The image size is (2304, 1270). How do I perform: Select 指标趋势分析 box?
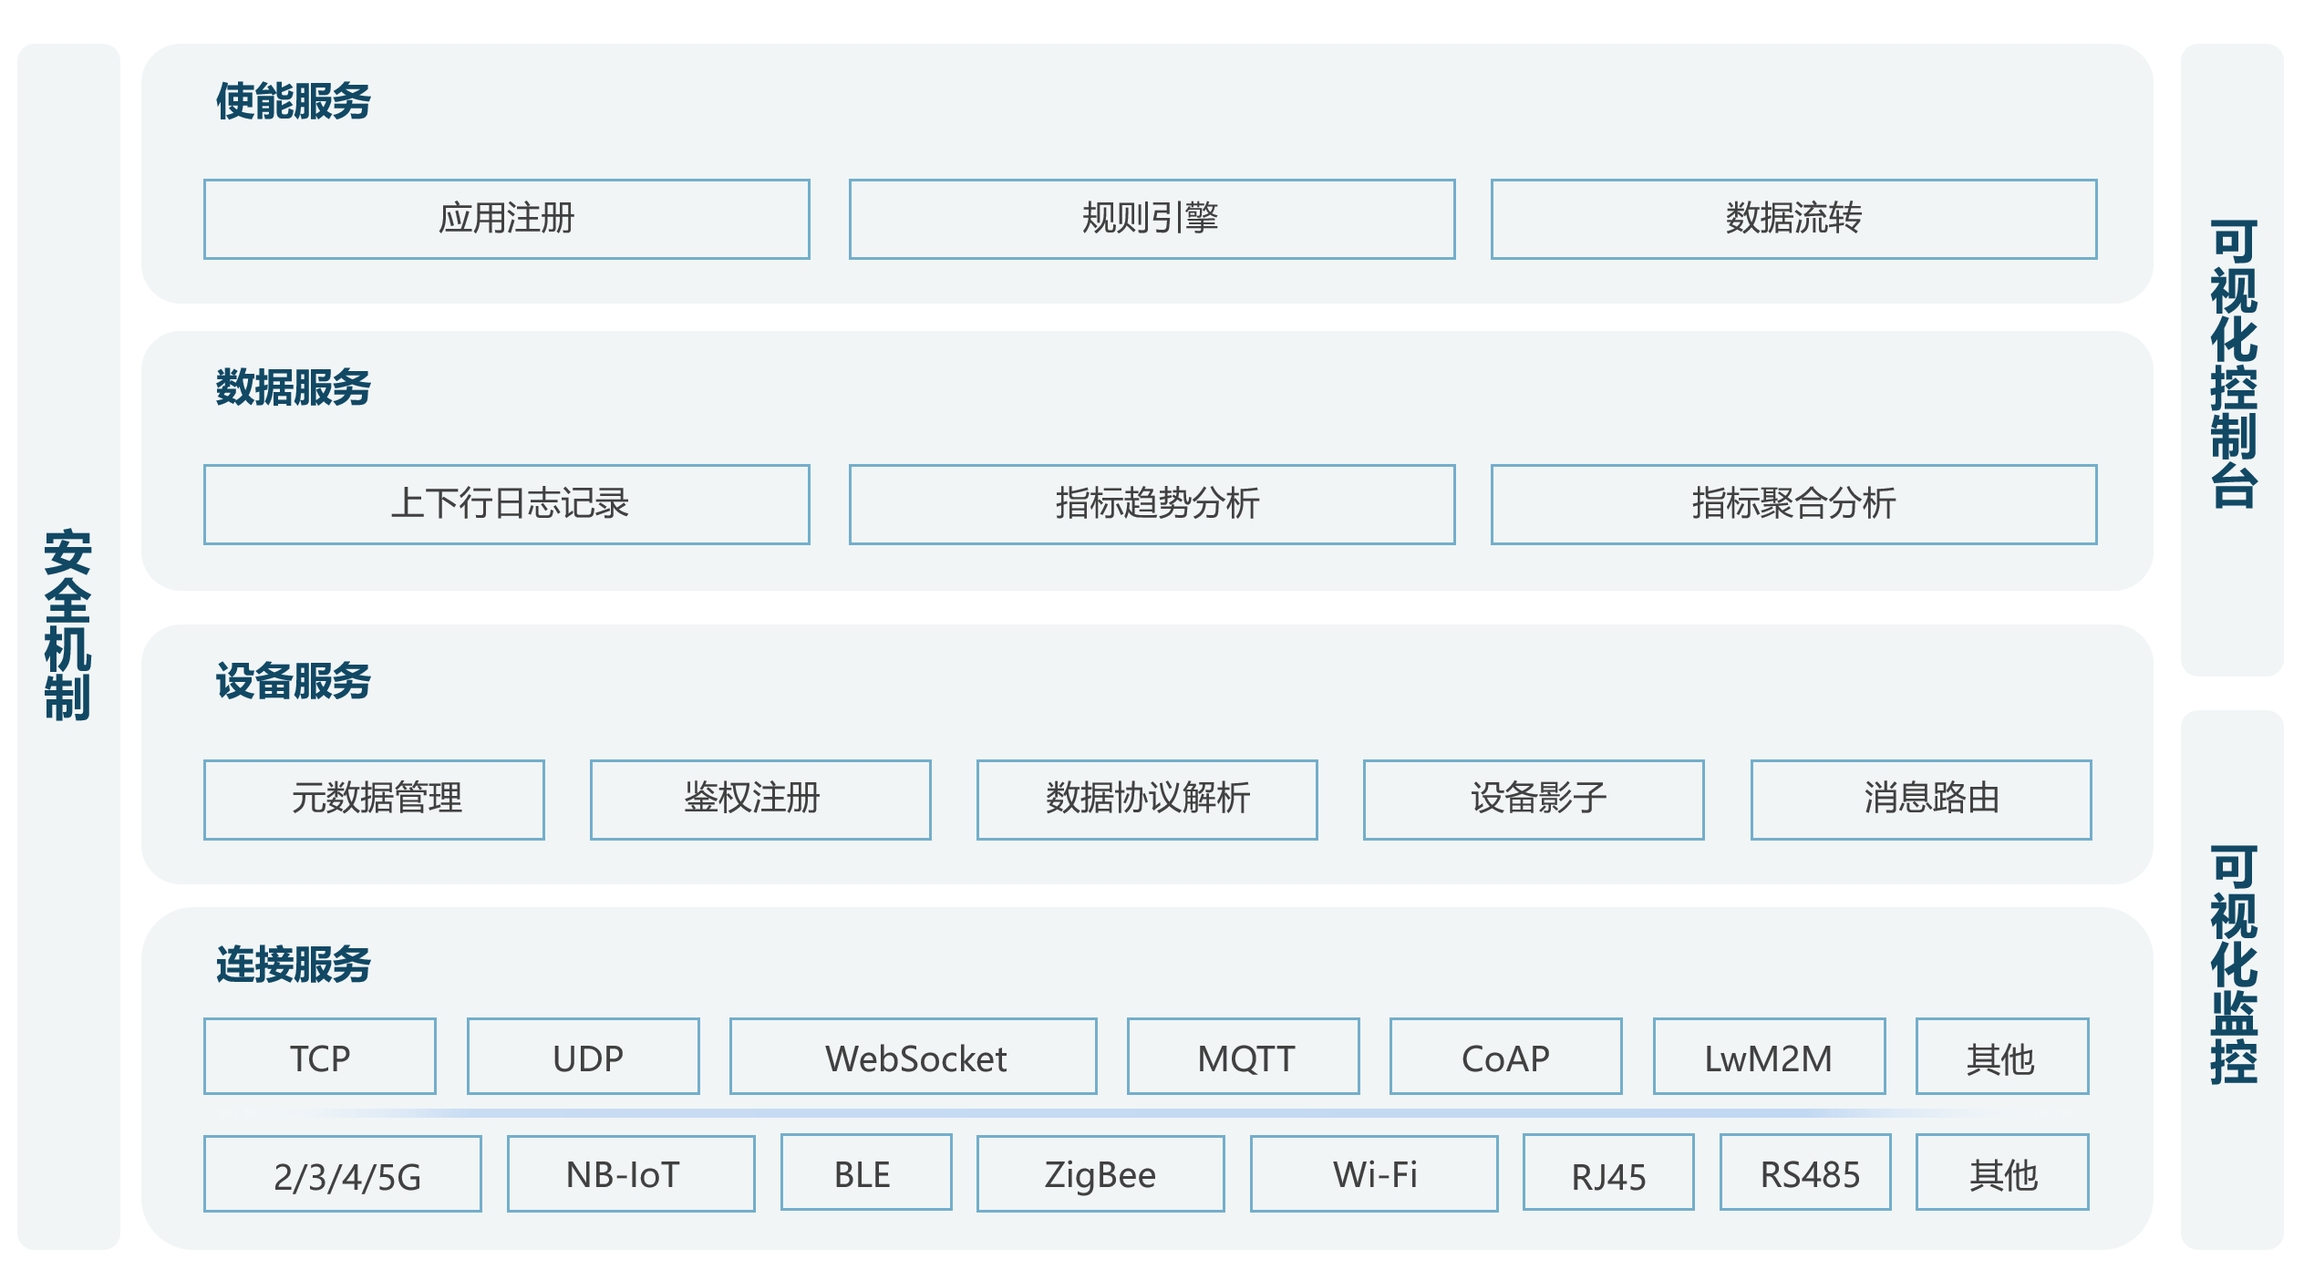[1151, 504]
